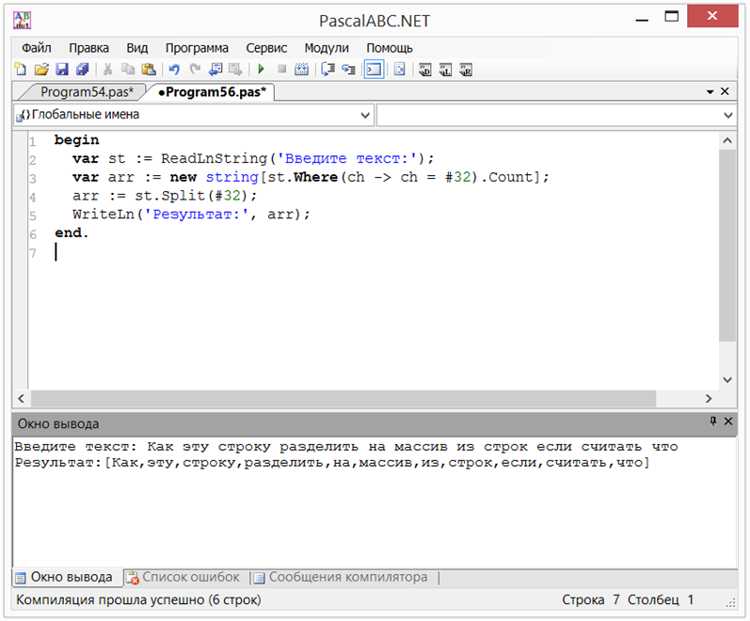Image resolution: width=750 pixels, height=621 pixels.
Task: Open the Модули menu
Action: (327, 48)
